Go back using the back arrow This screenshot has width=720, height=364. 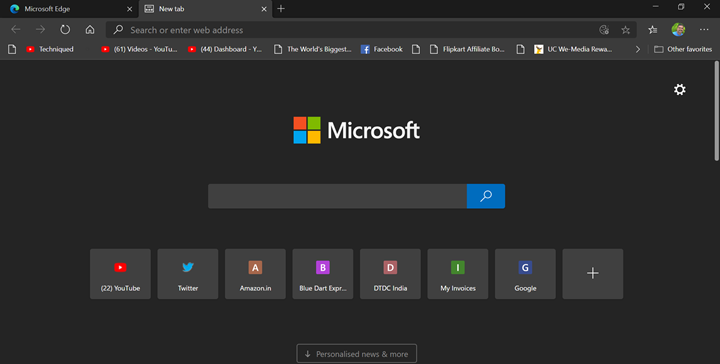[16, 30]
